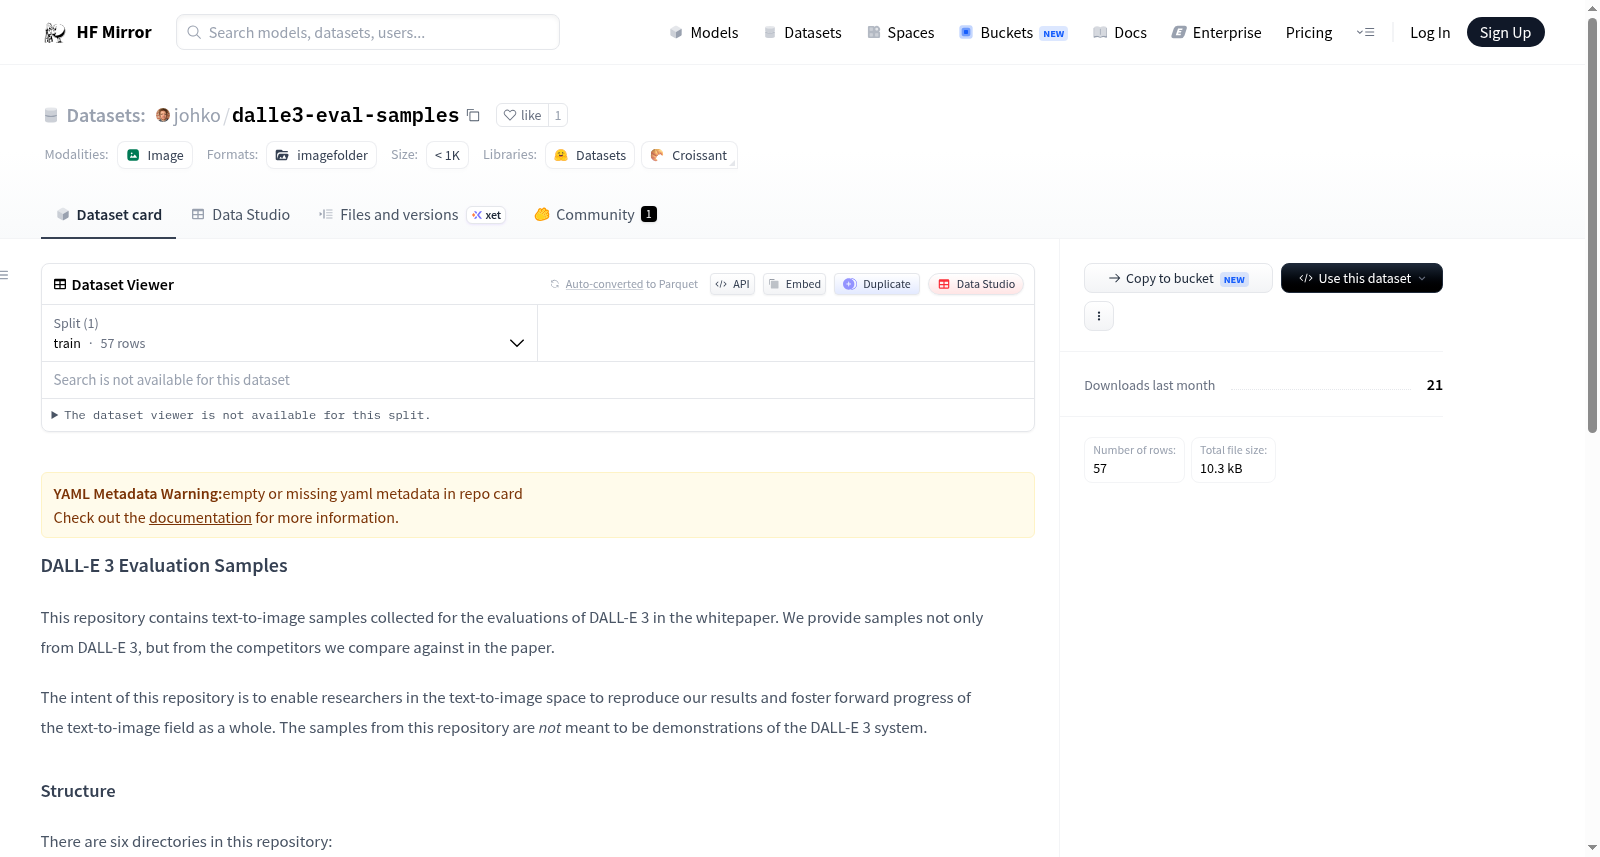Go to the Community tab
This screenshot has width=1600, height=857.
point(595,215)
